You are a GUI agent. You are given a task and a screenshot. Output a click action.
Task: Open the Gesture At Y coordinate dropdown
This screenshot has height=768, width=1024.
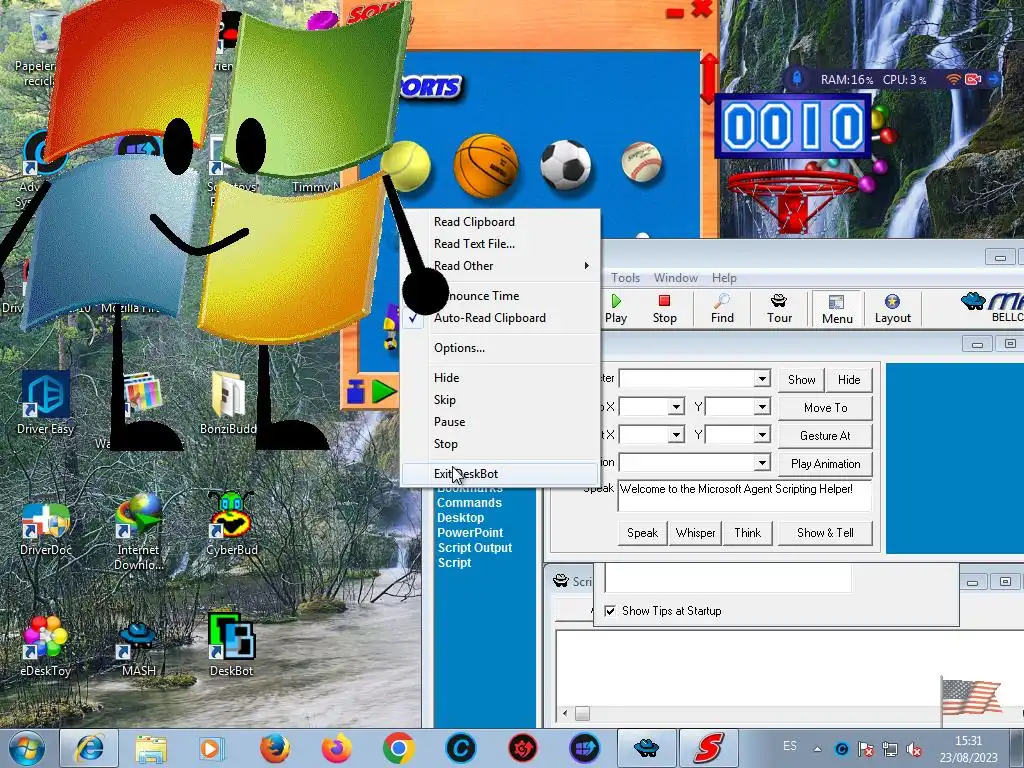click(761, 435)
